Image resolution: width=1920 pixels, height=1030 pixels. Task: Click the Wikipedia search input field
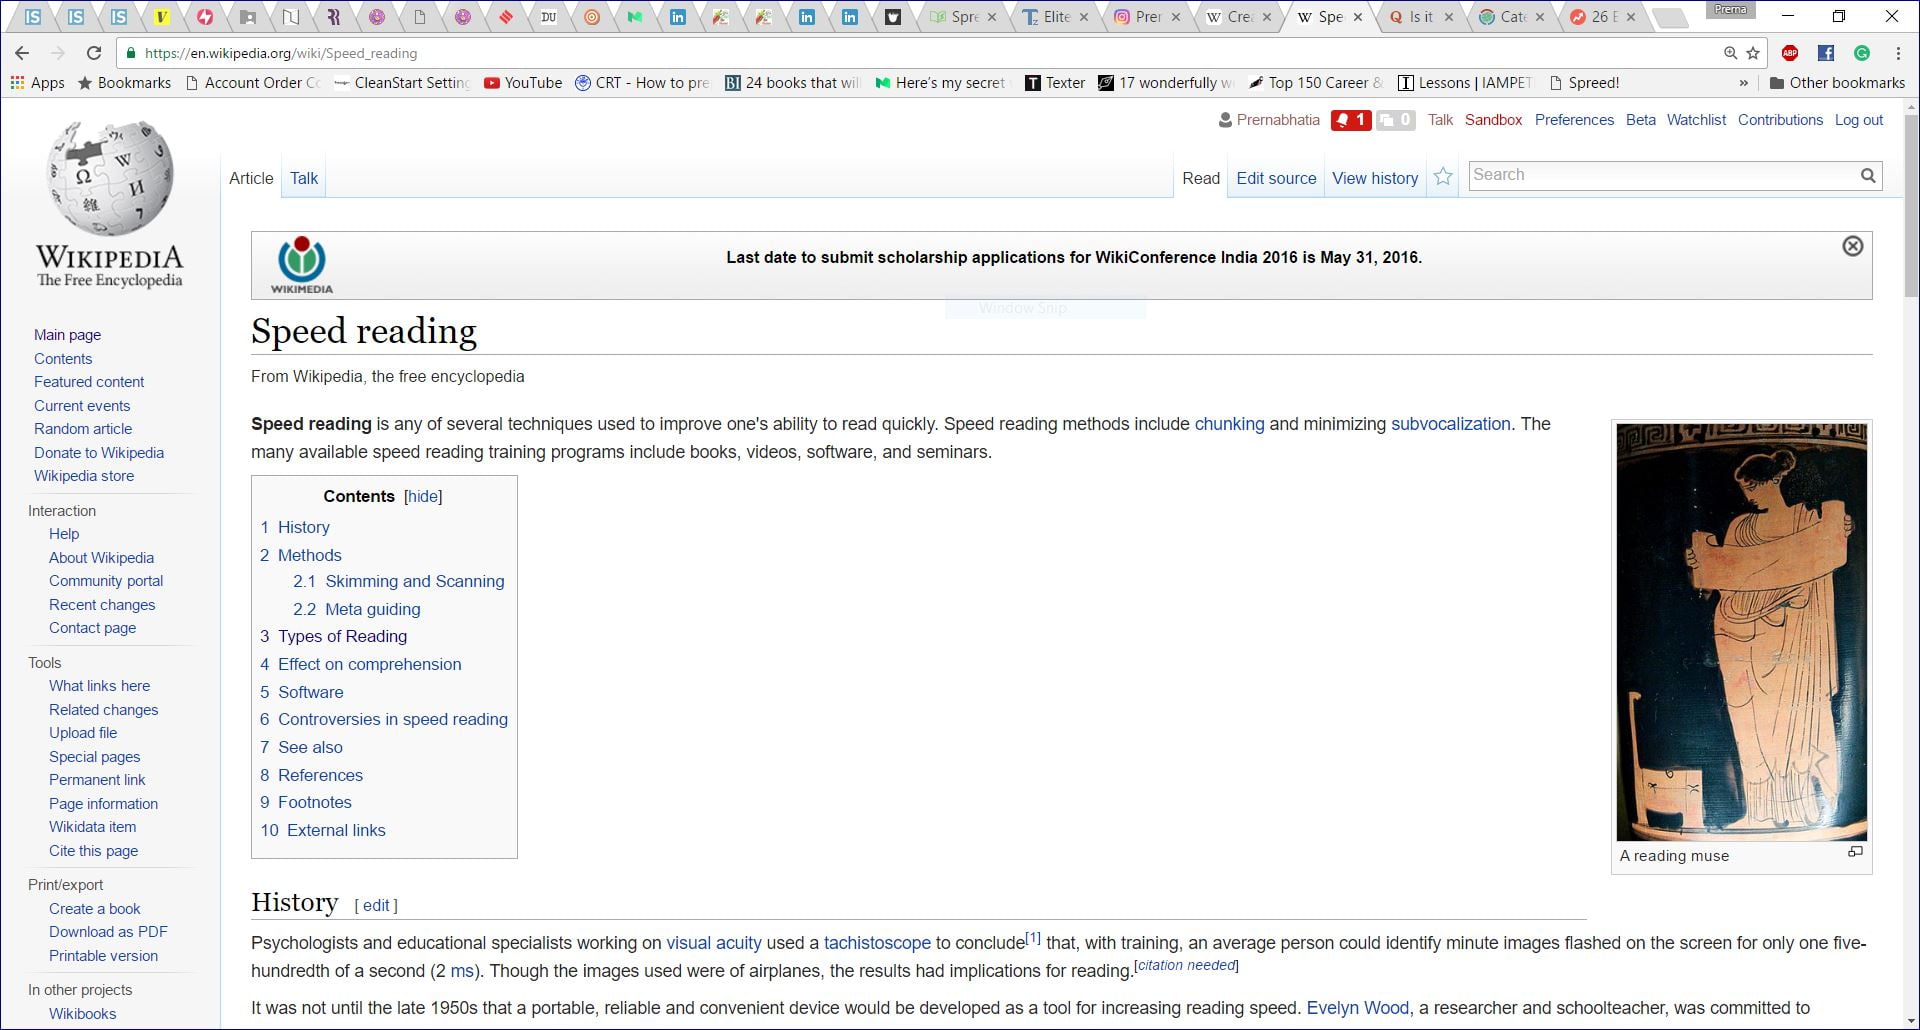(x=1660, y=176)
